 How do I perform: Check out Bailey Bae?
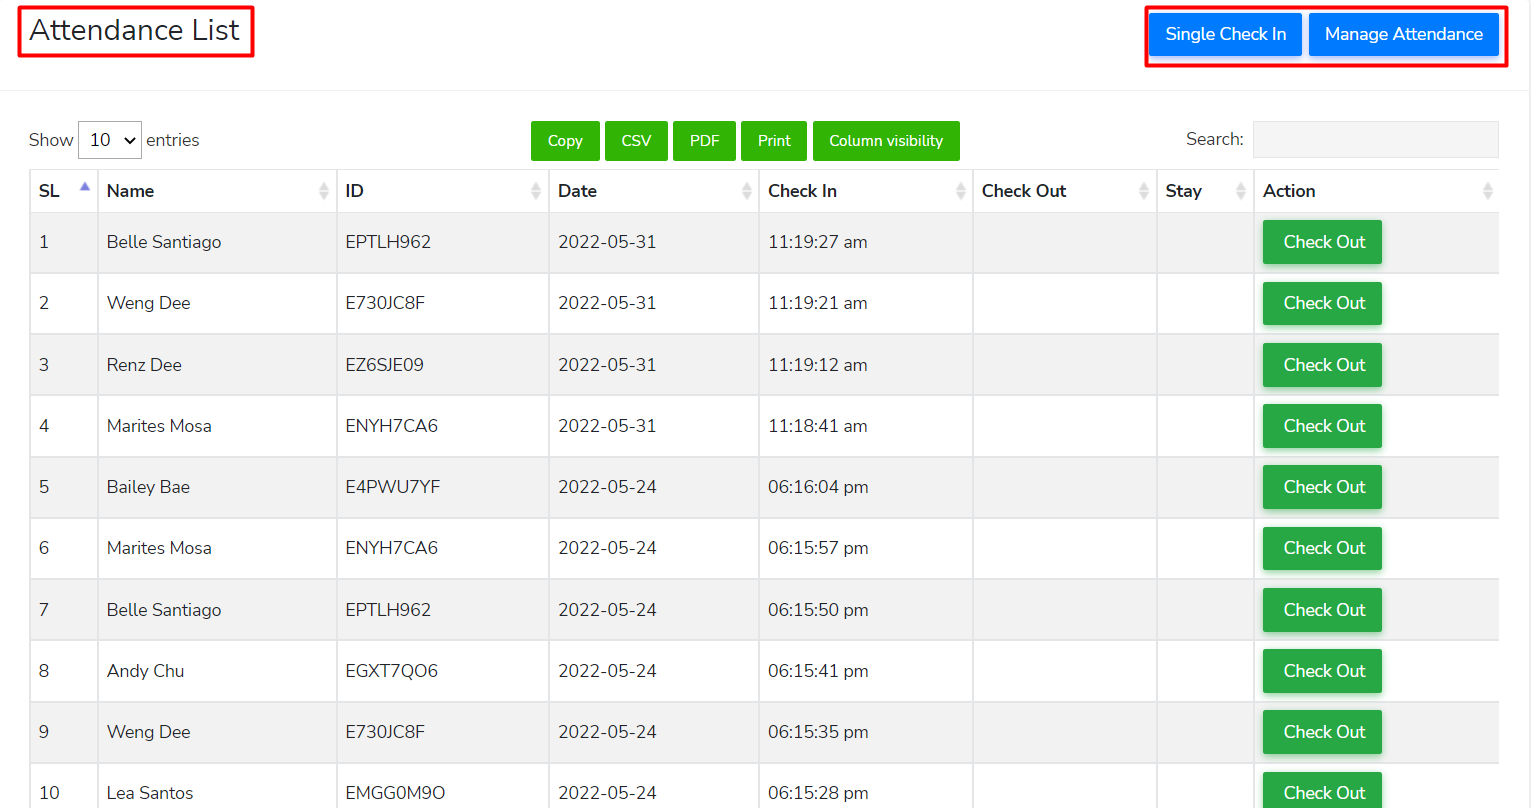pos(1322,487)
